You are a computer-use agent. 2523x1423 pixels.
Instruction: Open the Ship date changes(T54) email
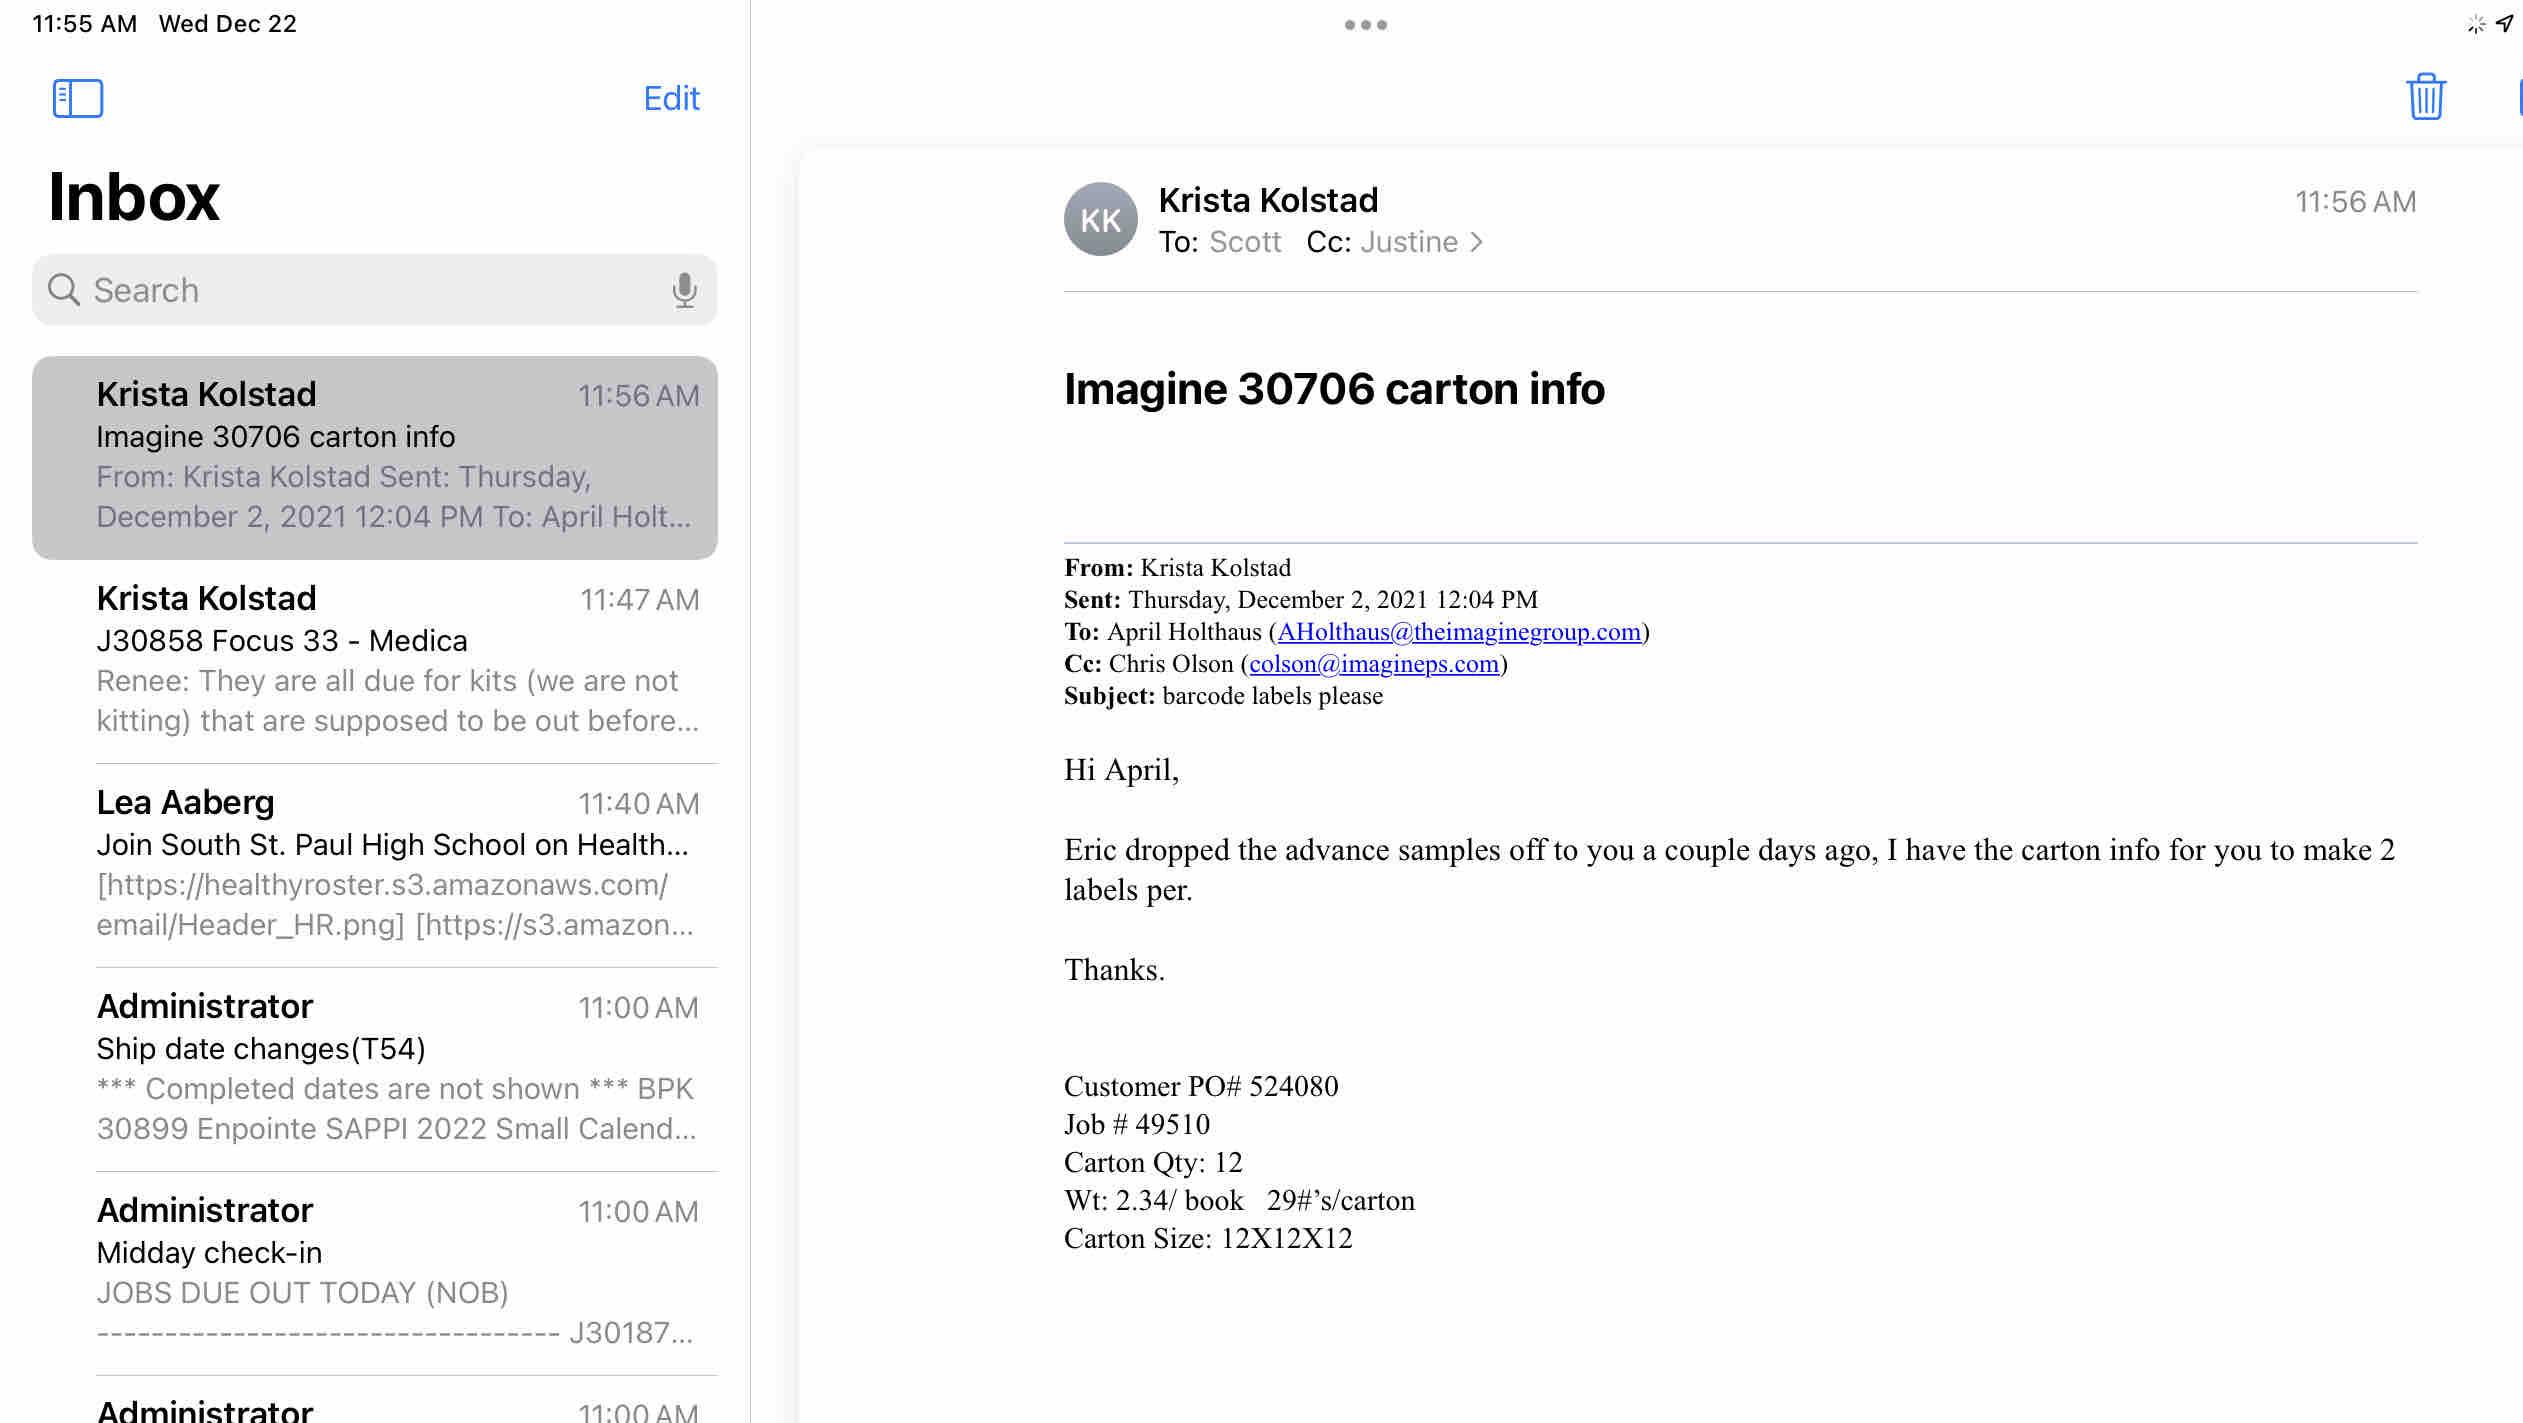tap(396, 1068)
